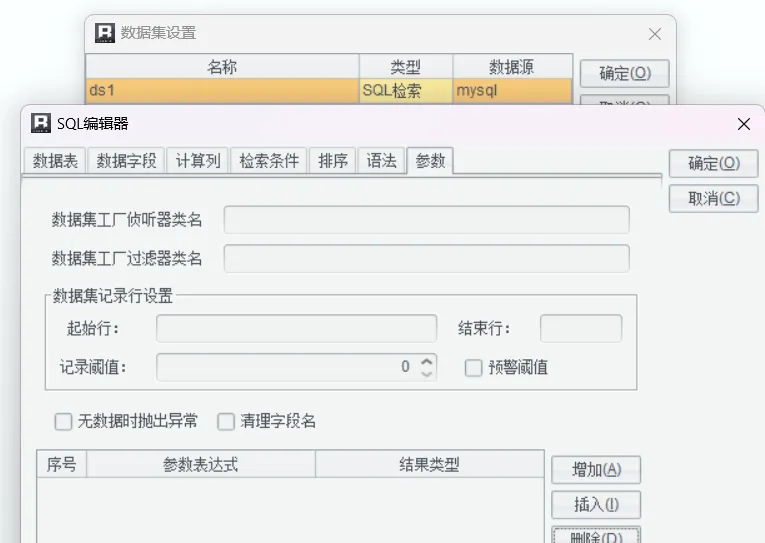Select the 计算列 tab
The height and width of the screenshot is (543, 765).
(198, 161)
